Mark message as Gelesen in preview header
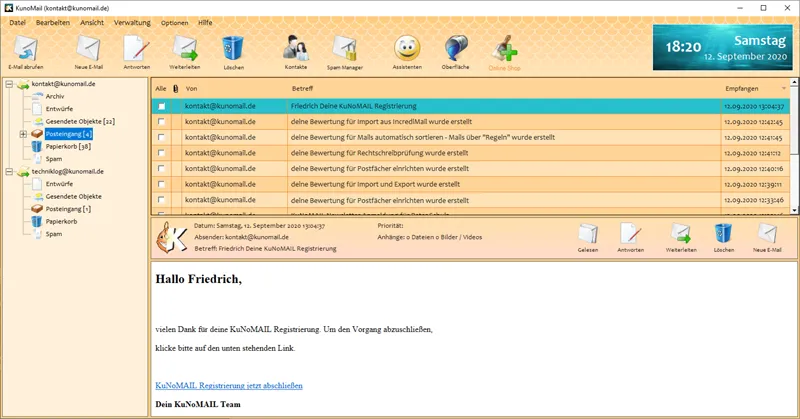This screenshot has width=800, height=419. coord(588,234)
